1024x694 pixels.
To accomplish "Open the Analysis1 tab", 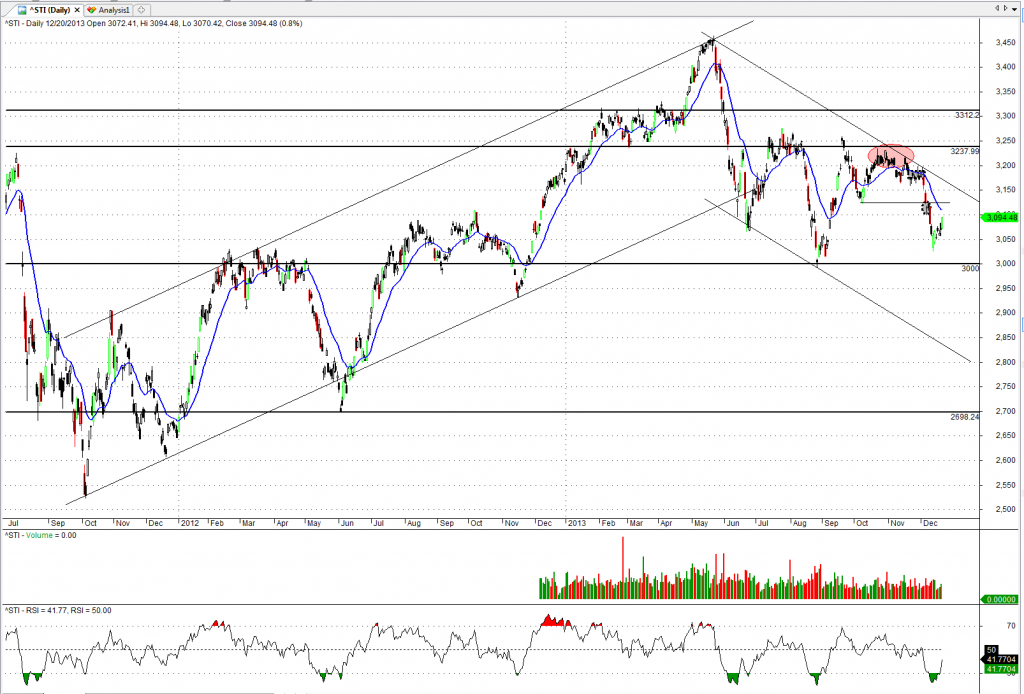I will (111, 7).
